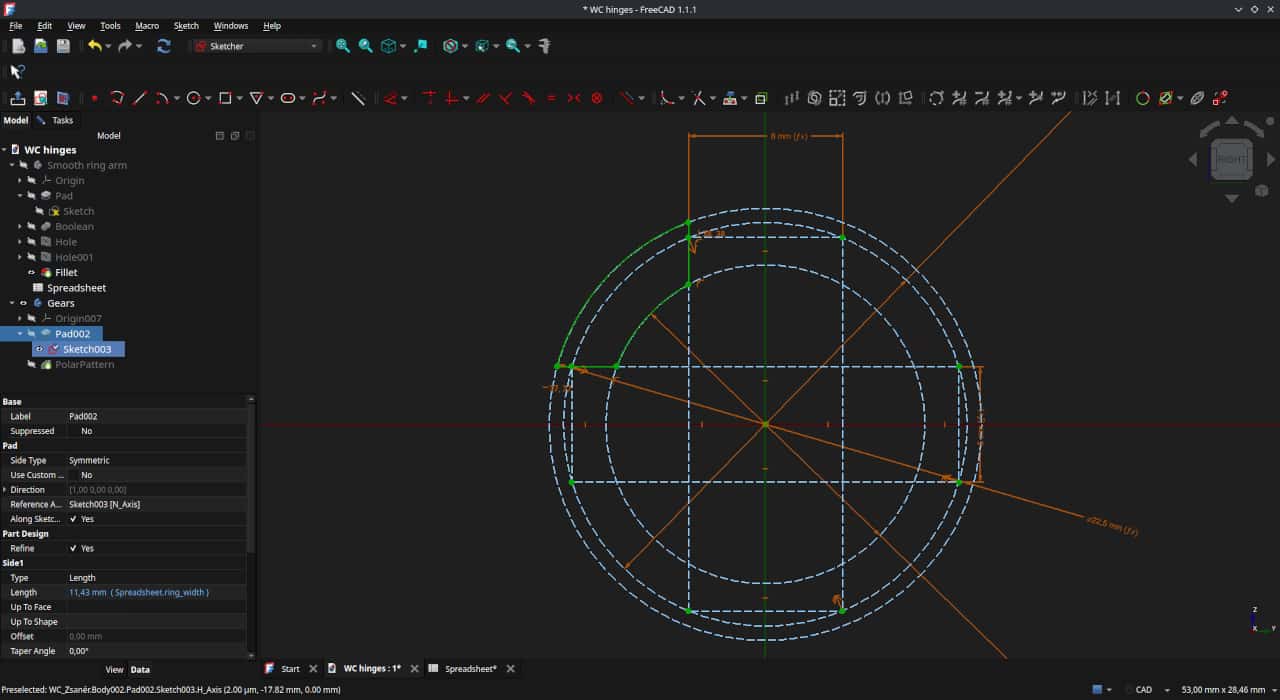Toggle visibility eye of Sketch003

40,349
